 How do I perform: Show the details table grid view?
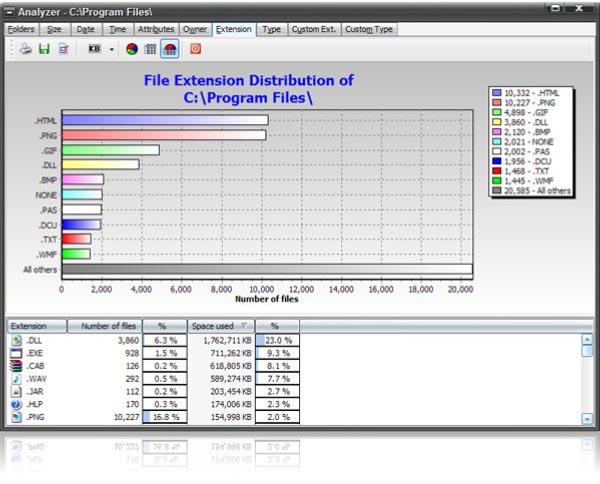coord(150,48)
